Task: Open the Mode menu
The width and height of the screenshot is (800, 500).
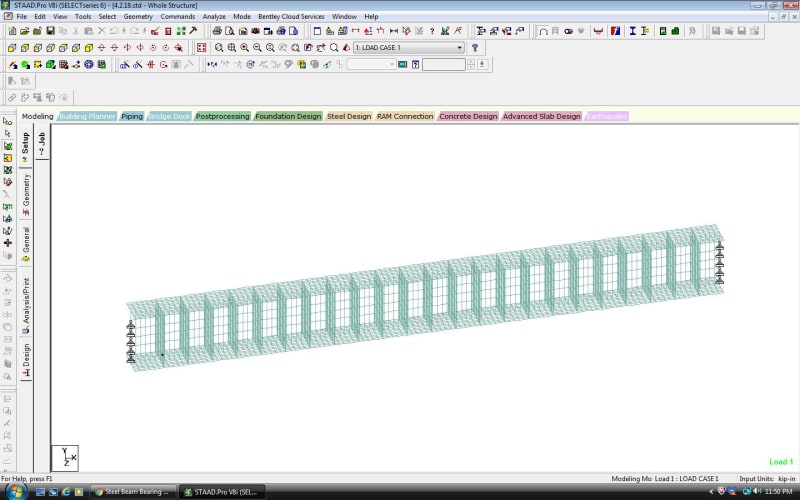Action: (242, 16)
